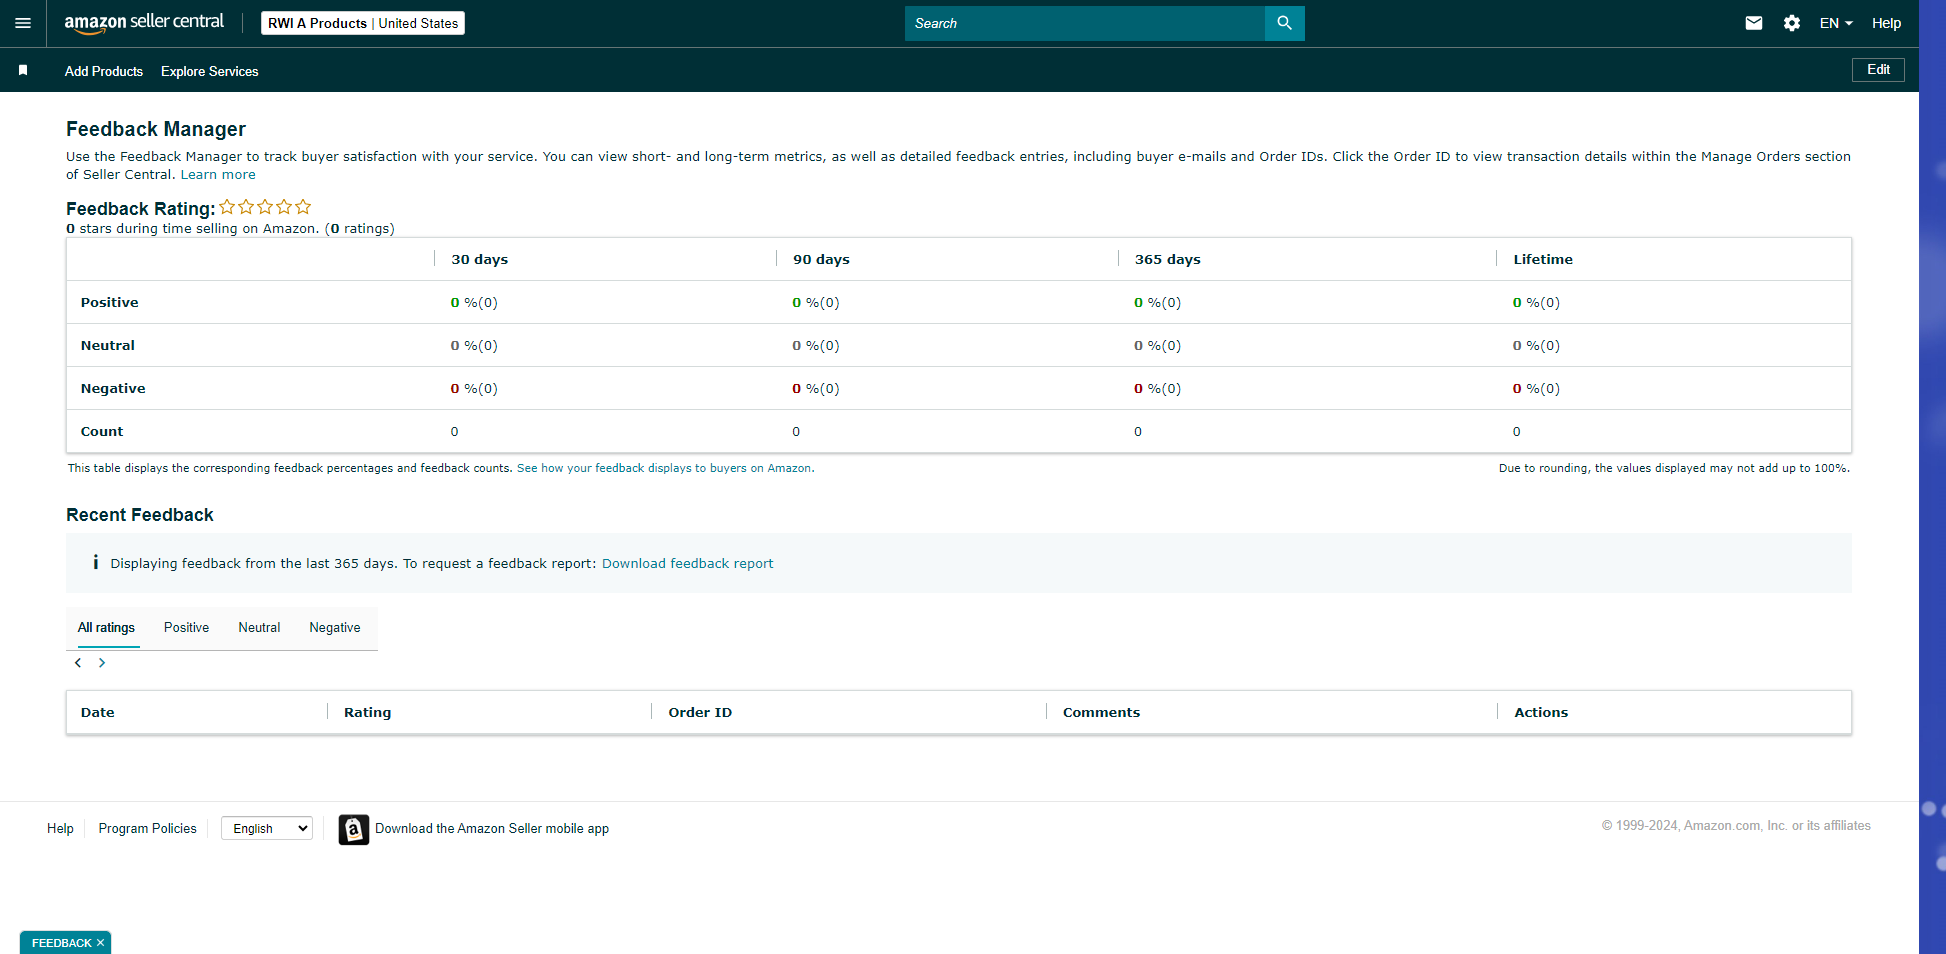1946x954 pixels.
Task: Click the search magnifier button
Action: point(1284,23)
